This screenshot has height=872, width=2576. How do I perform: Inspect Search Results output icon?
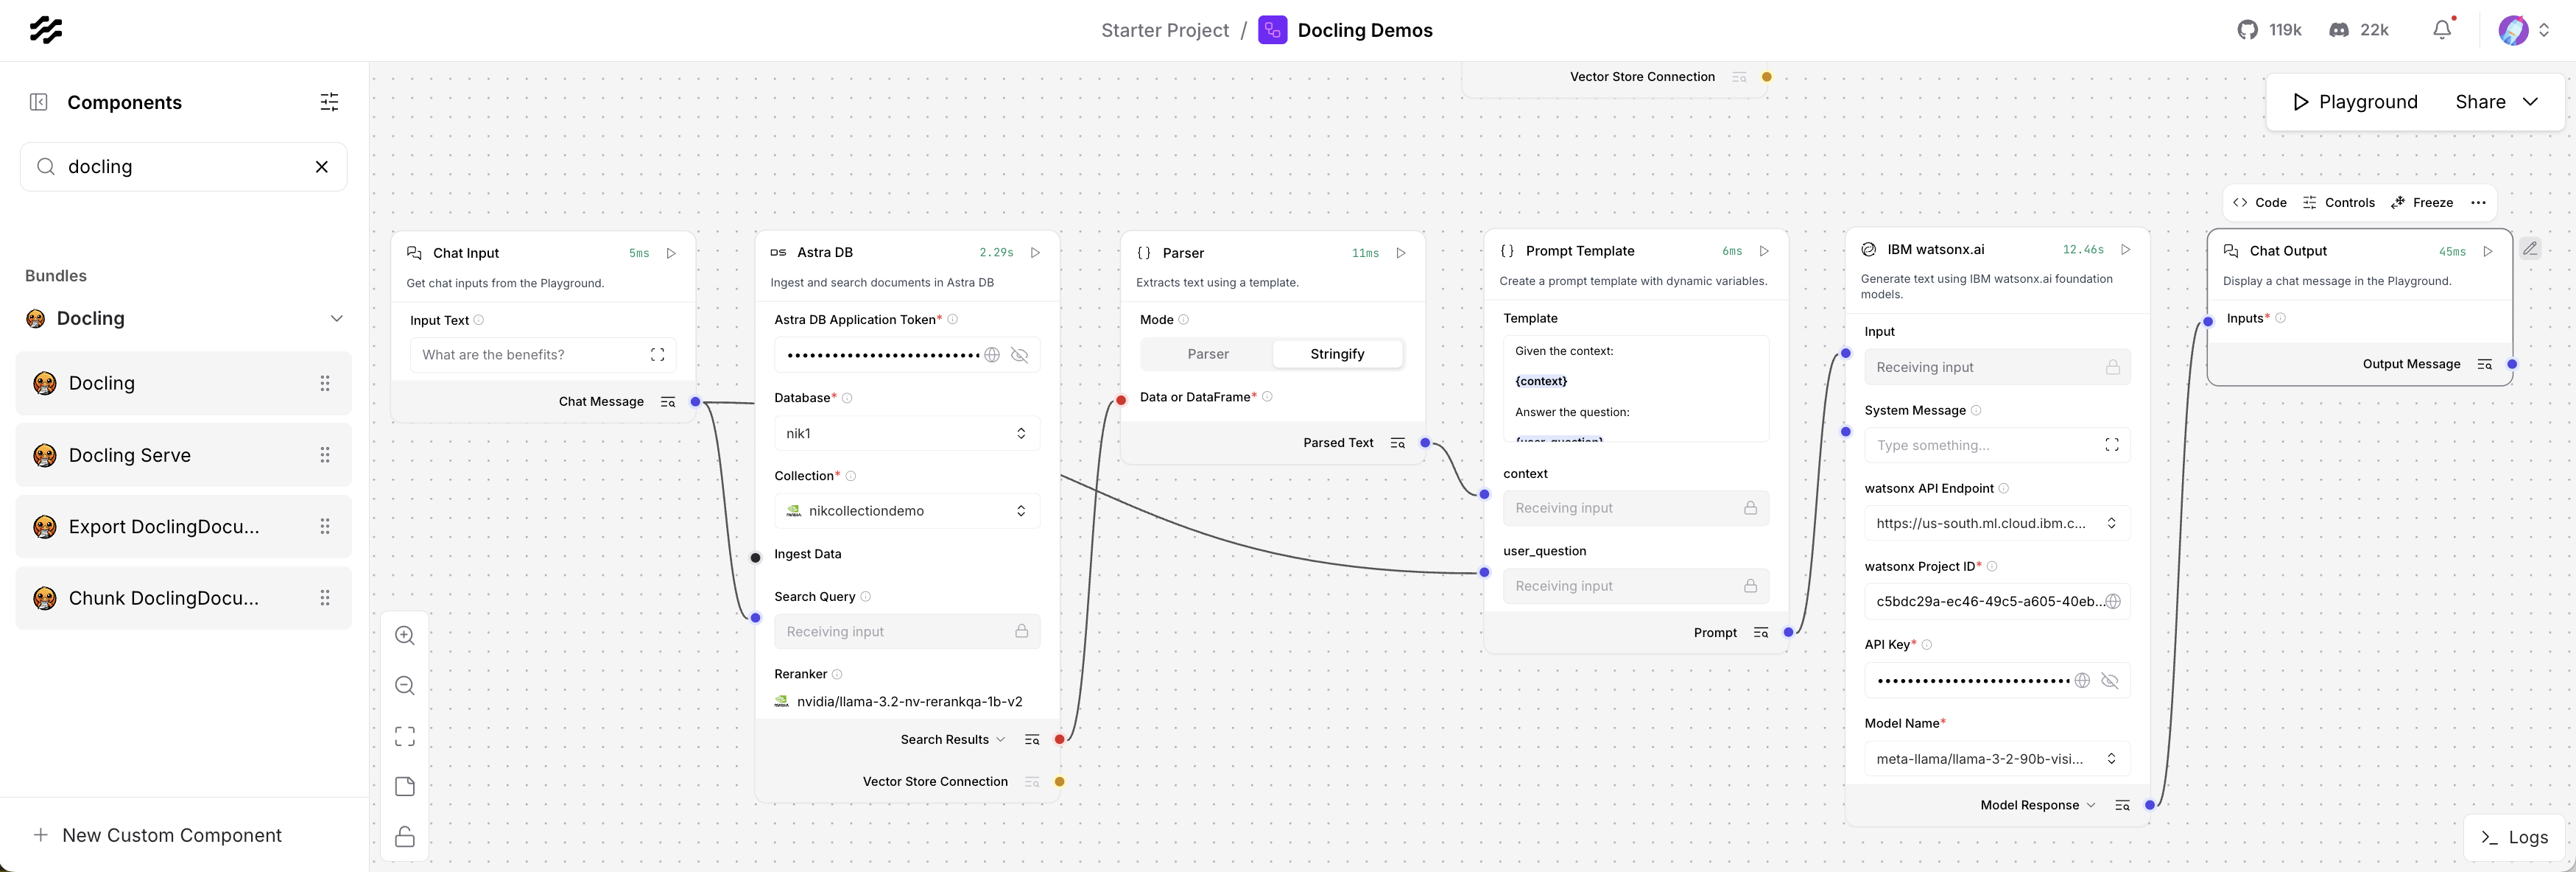[1033, 740]
